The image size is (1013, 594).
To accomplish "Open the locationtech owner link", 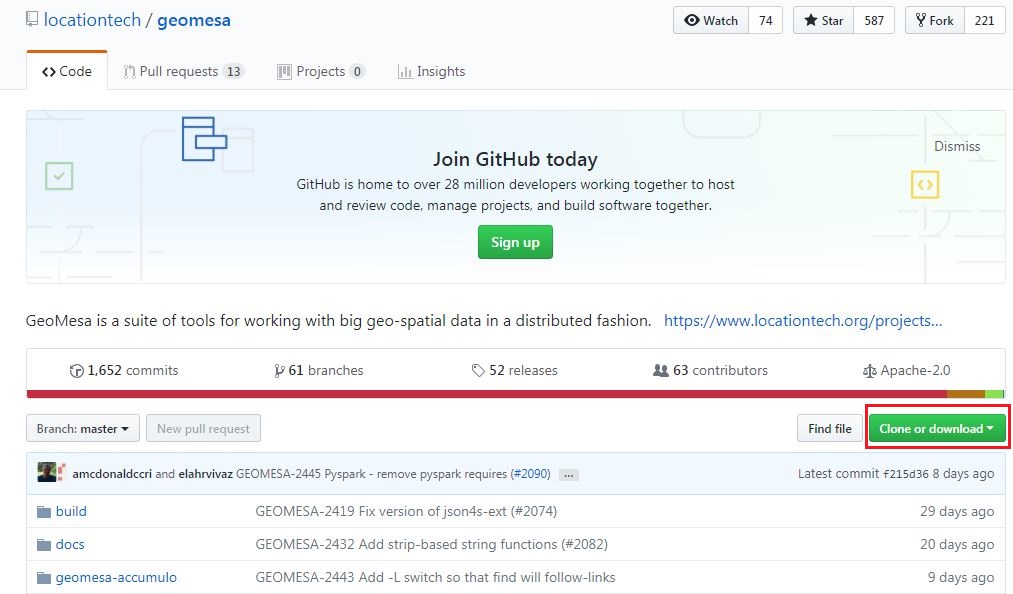I will click(92, 20).
